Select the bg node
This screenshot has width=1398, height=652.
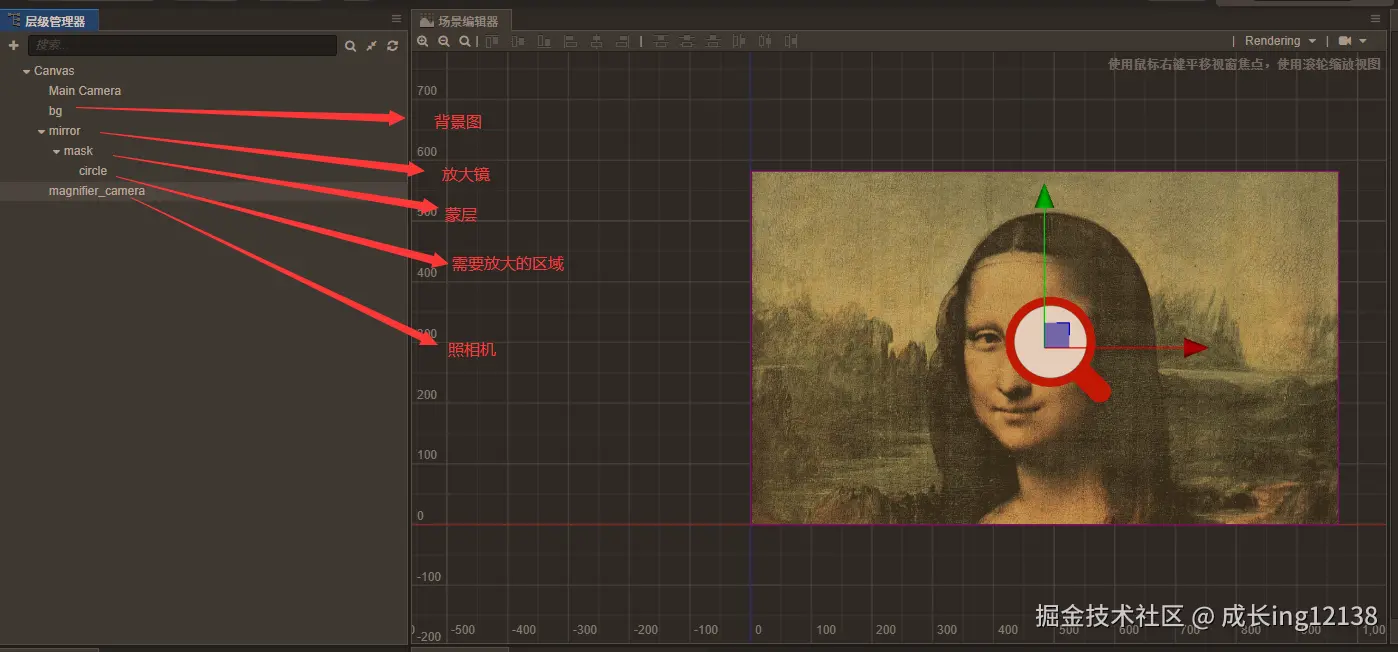[x=55, y=111]
